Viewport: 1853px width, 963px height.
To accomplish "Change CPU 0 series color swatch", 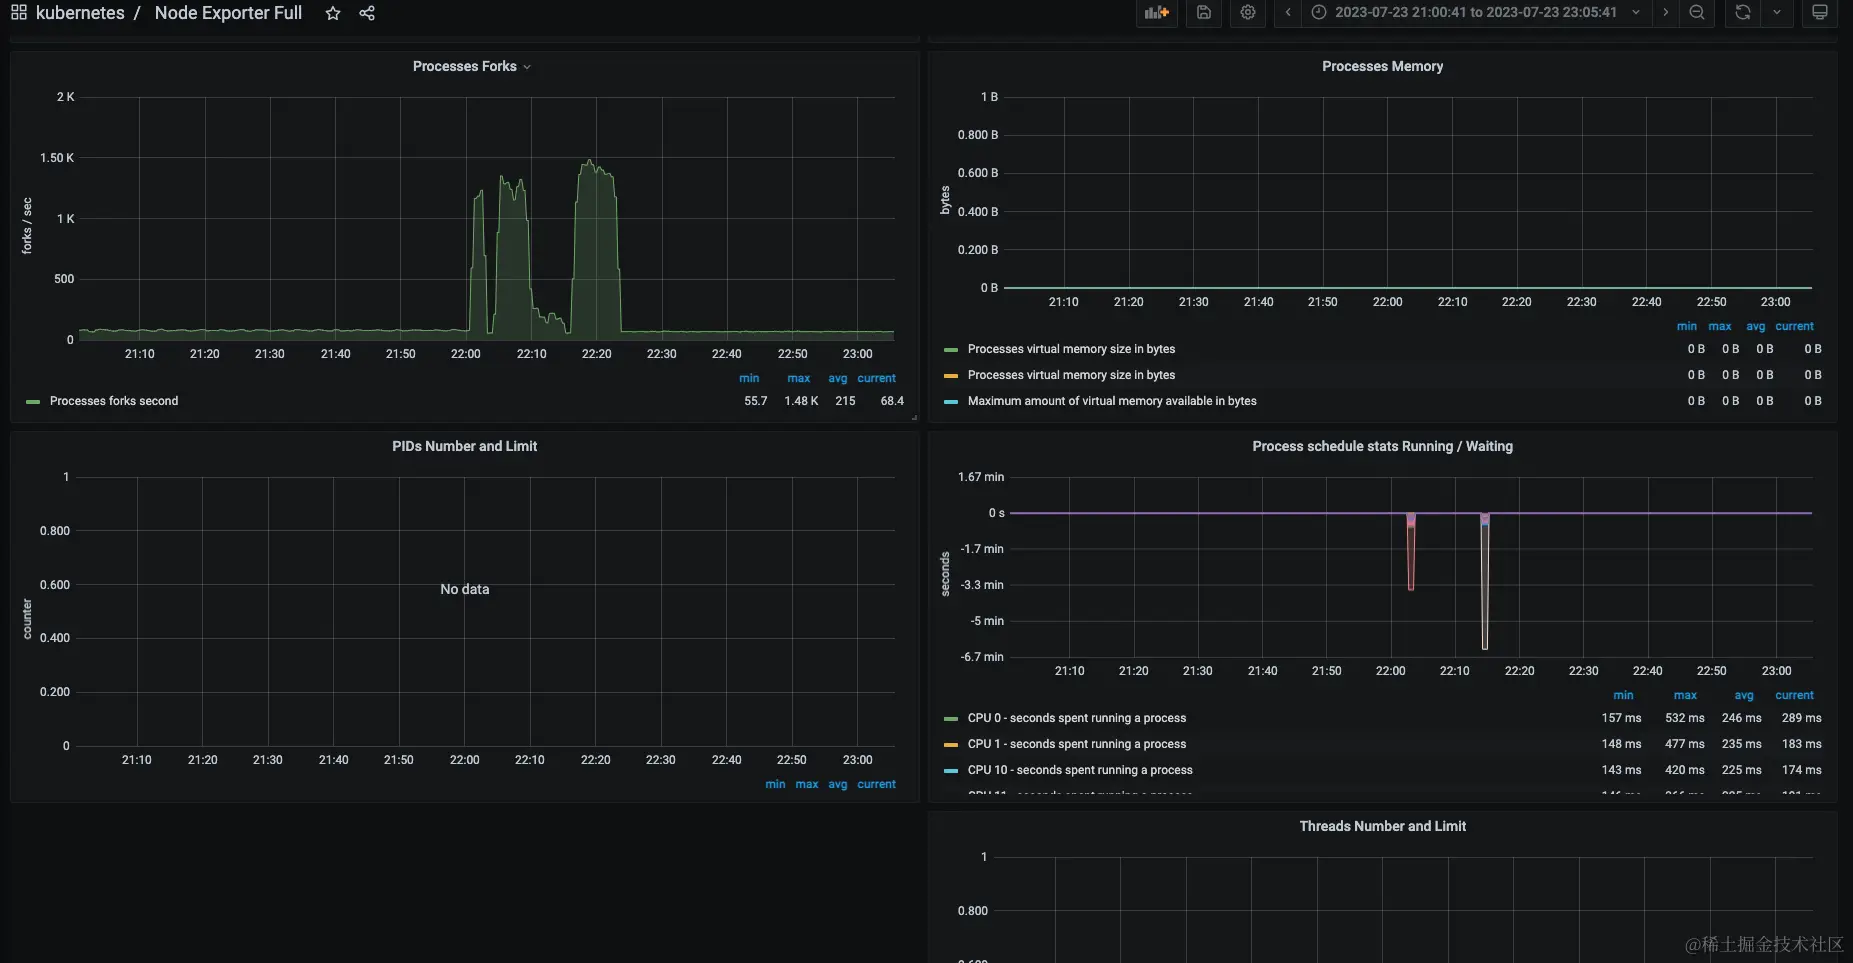I will click(x=951, y=719).
